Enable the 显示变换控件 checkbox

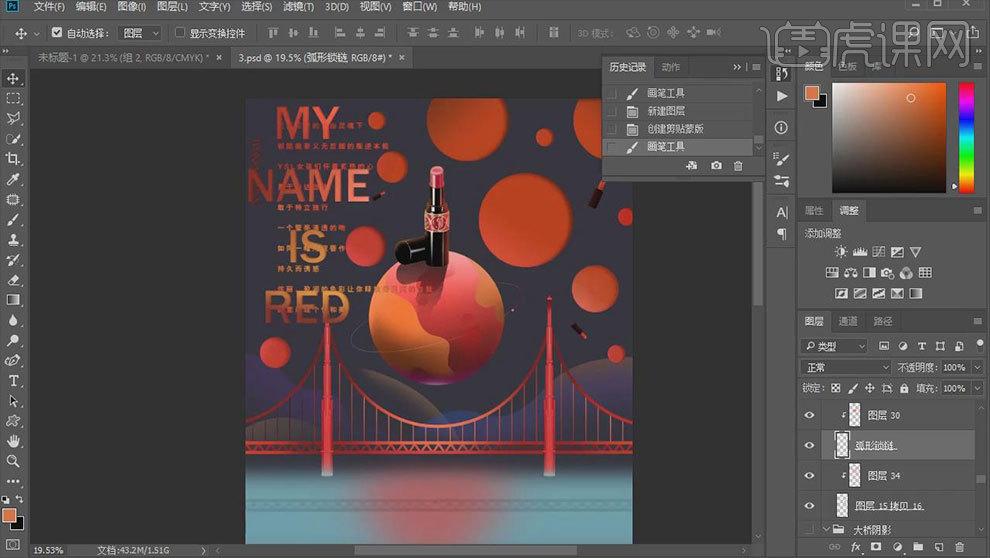(x=180, y=33)
